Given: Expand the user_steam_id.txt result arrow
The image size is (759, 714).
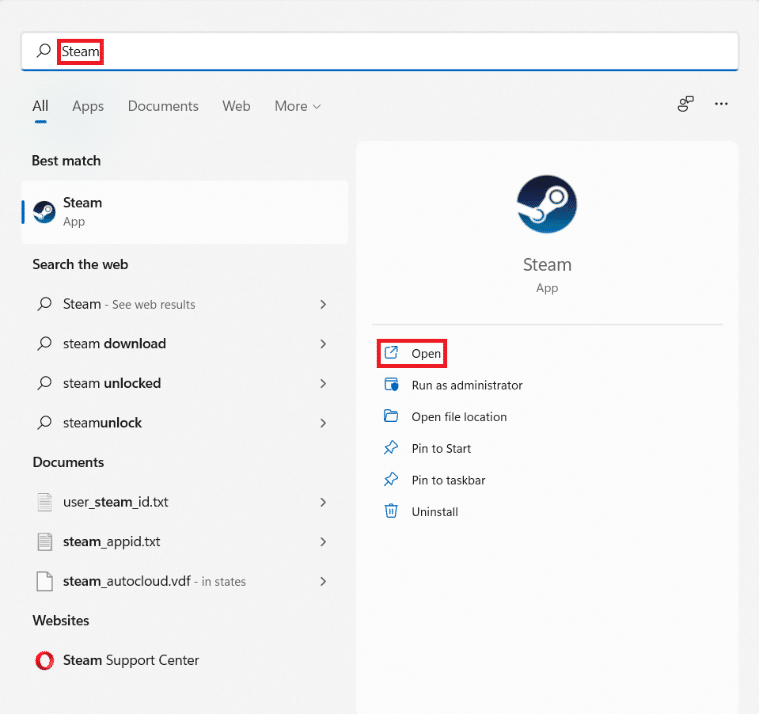Looking at the screenshot, I should pos(323,502).
